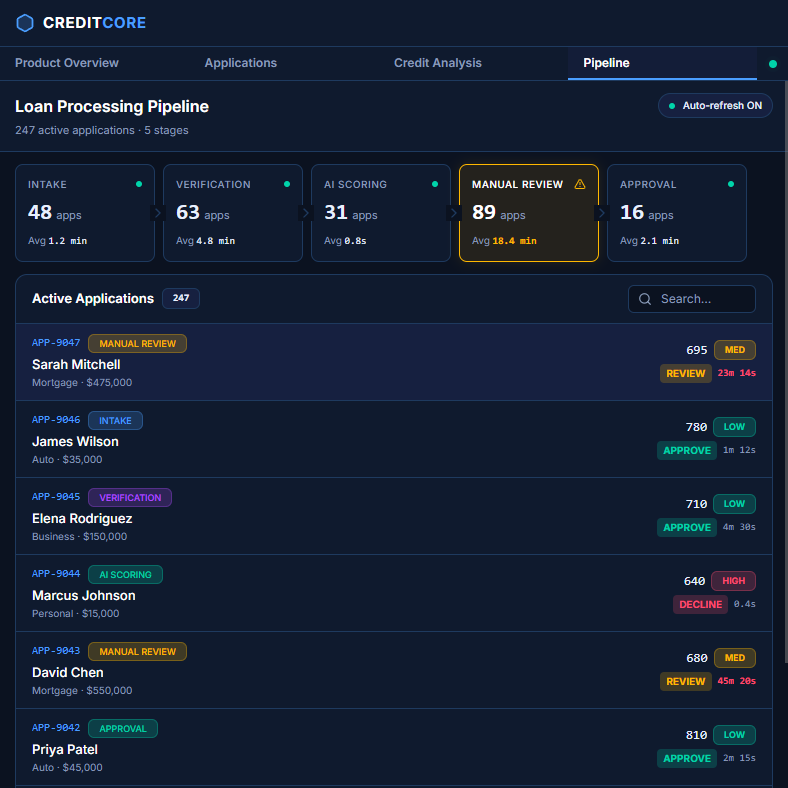Open the Product Overview tab
788x788 pixels.
pos(67,63)
